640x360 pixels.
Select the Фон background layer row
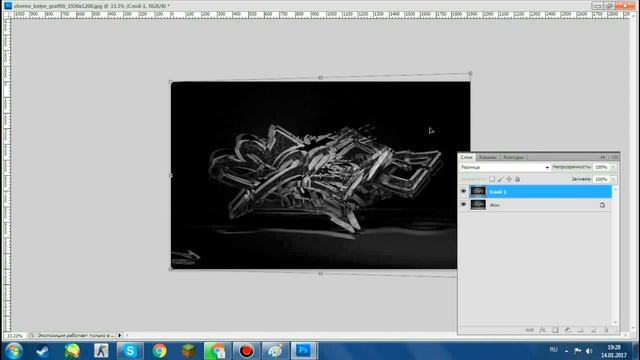[535, 205]
